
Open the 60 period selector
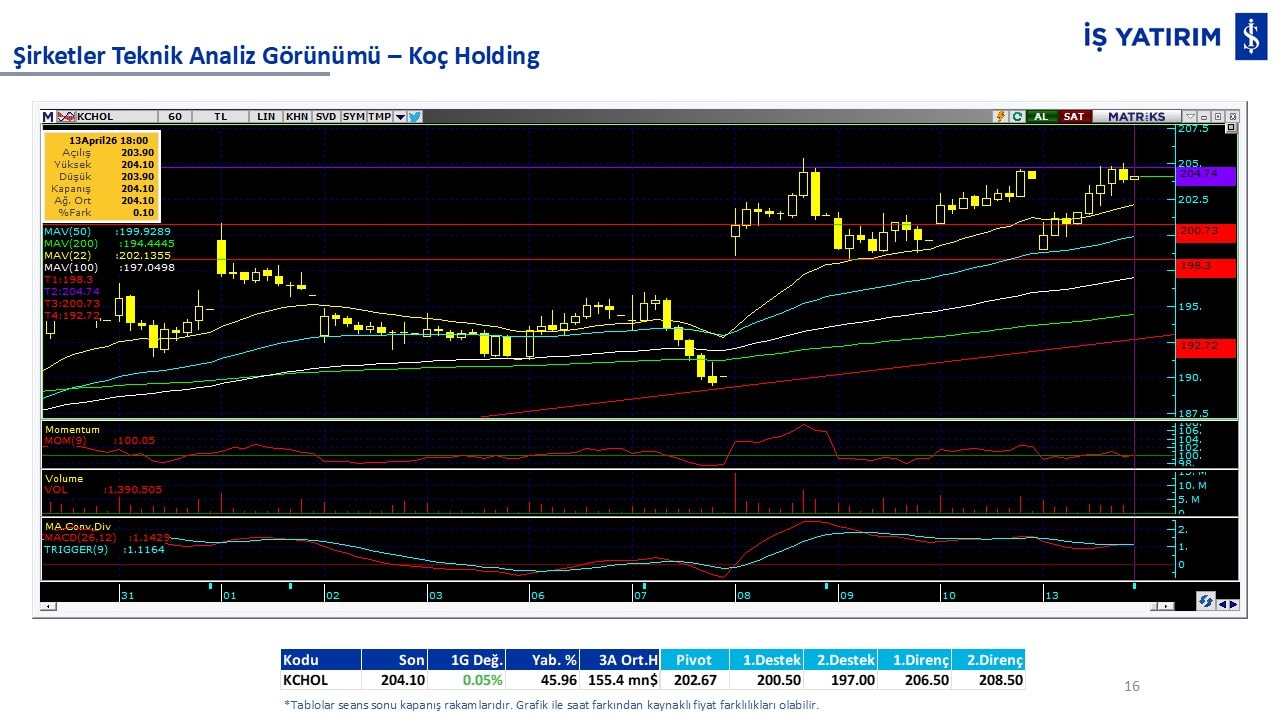point(175,116)
